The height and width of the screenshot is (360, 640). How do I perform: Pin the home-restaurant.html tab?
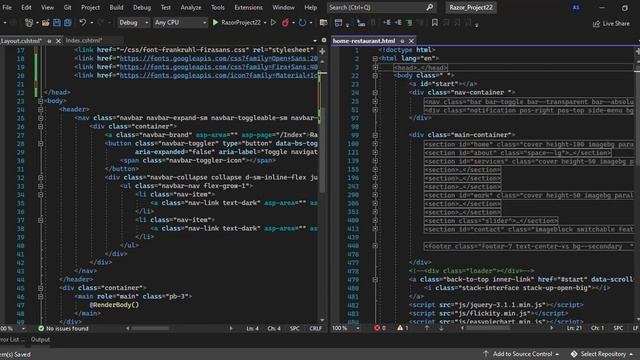[402, 41]
